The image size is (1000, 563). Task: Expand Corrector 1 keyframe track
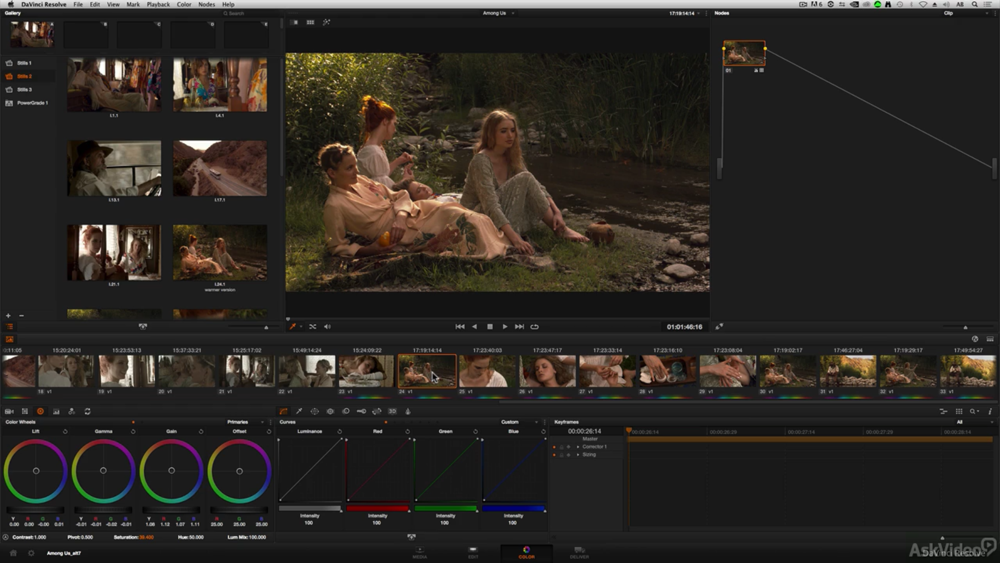point(578,447)
